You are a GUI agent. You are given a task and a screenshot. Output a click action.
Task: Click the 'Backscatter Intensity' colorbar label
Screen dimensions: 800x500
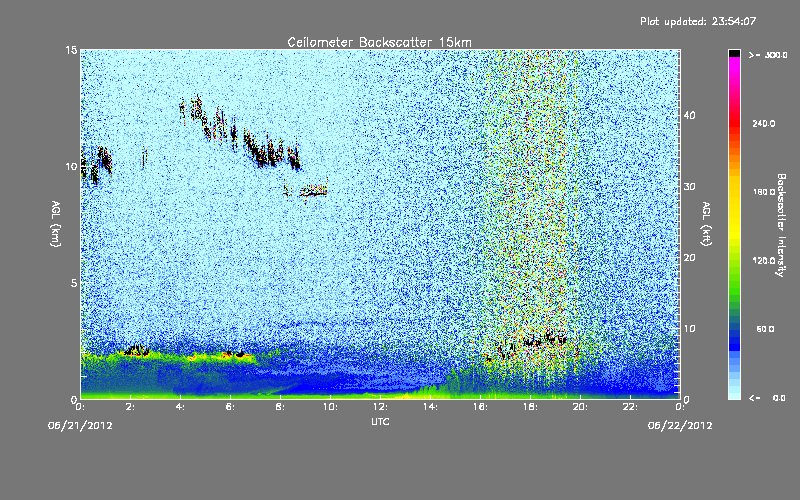click(x=781, y=225)
